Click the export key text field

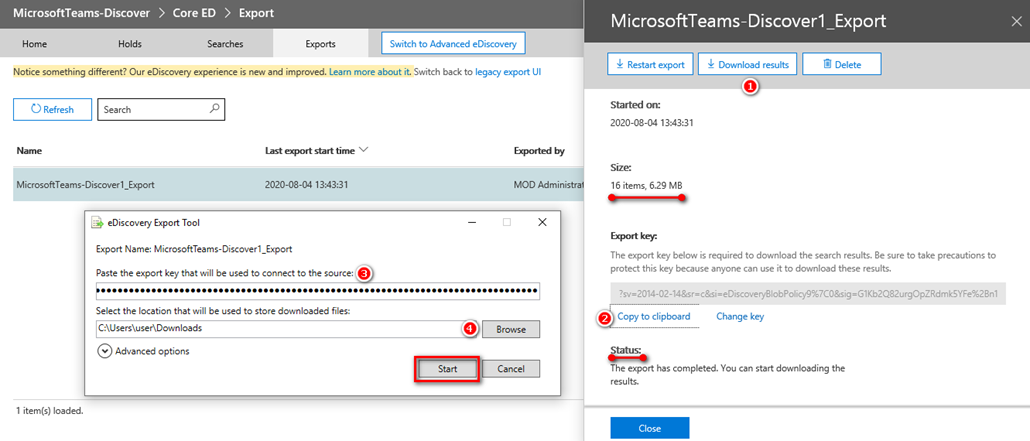[807, 292]
